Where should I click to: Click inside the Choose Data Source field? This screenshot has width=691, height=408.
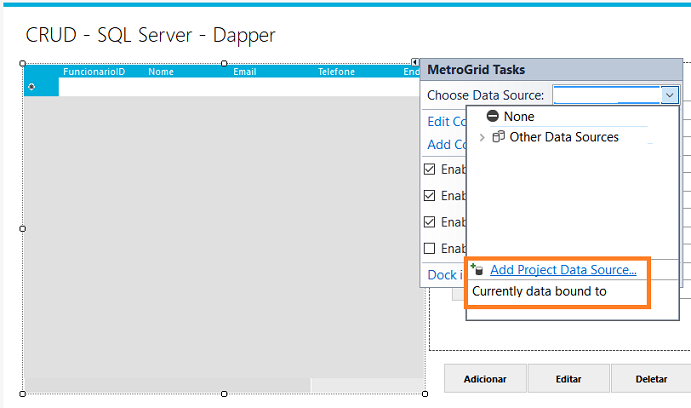(x=607, y=95)
